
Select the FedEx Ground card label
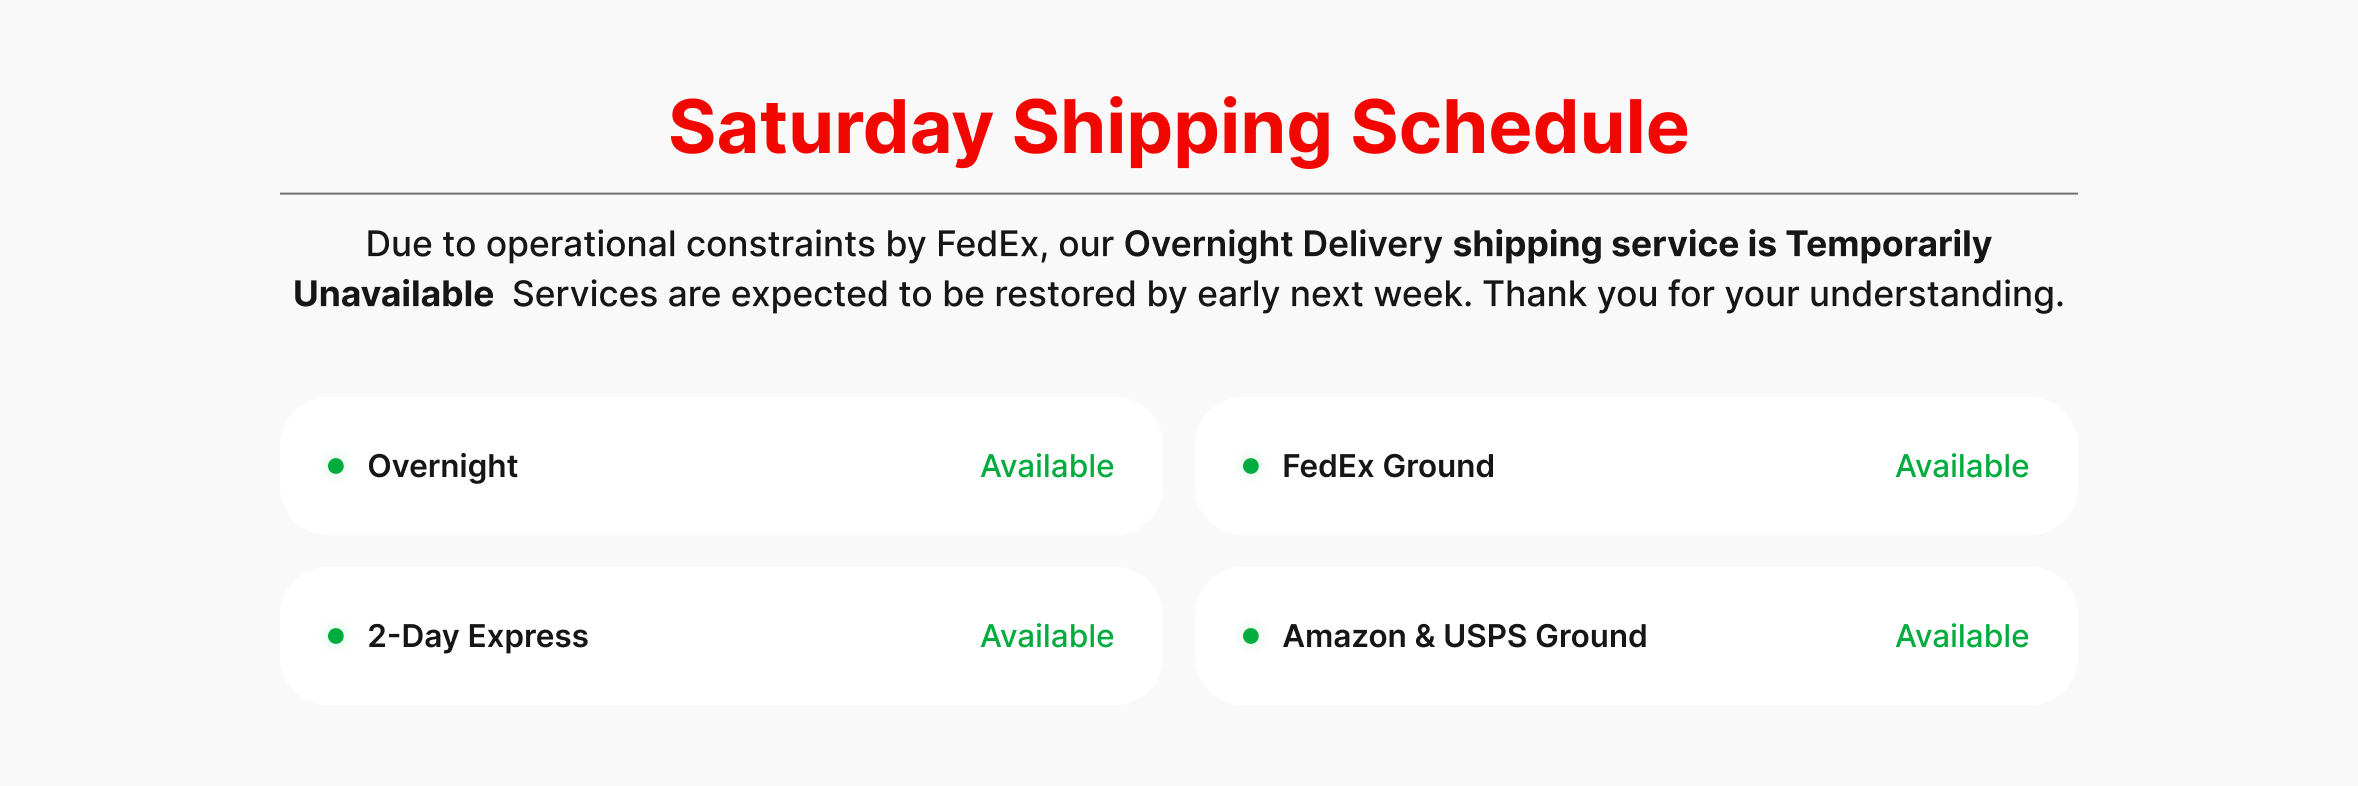1387,466
